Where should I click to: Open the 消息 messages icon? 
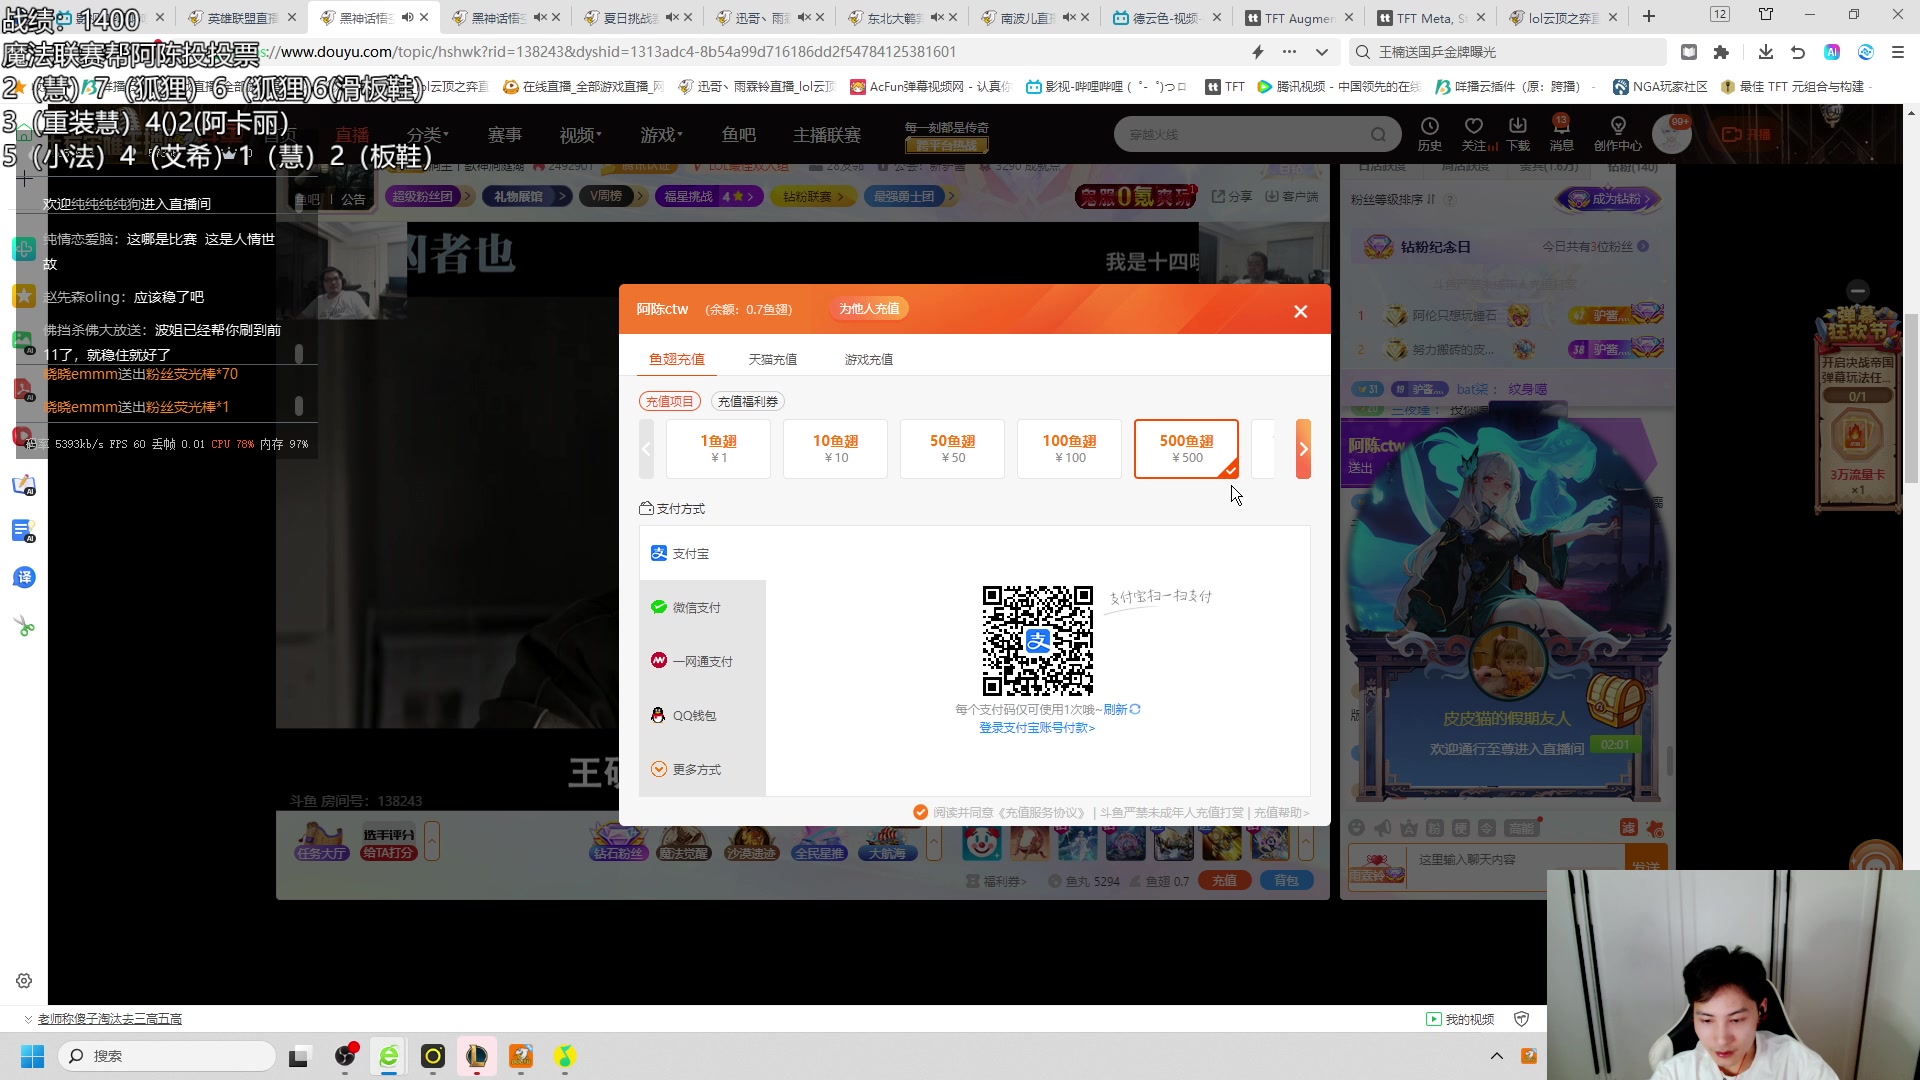[1561, 134]
